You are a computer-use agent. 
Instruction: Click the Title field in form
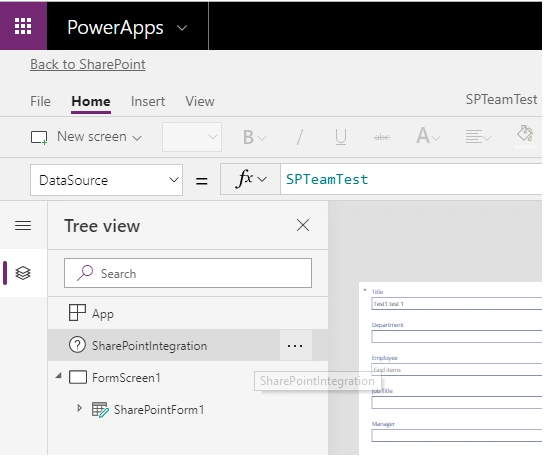(x=456, y=304)
